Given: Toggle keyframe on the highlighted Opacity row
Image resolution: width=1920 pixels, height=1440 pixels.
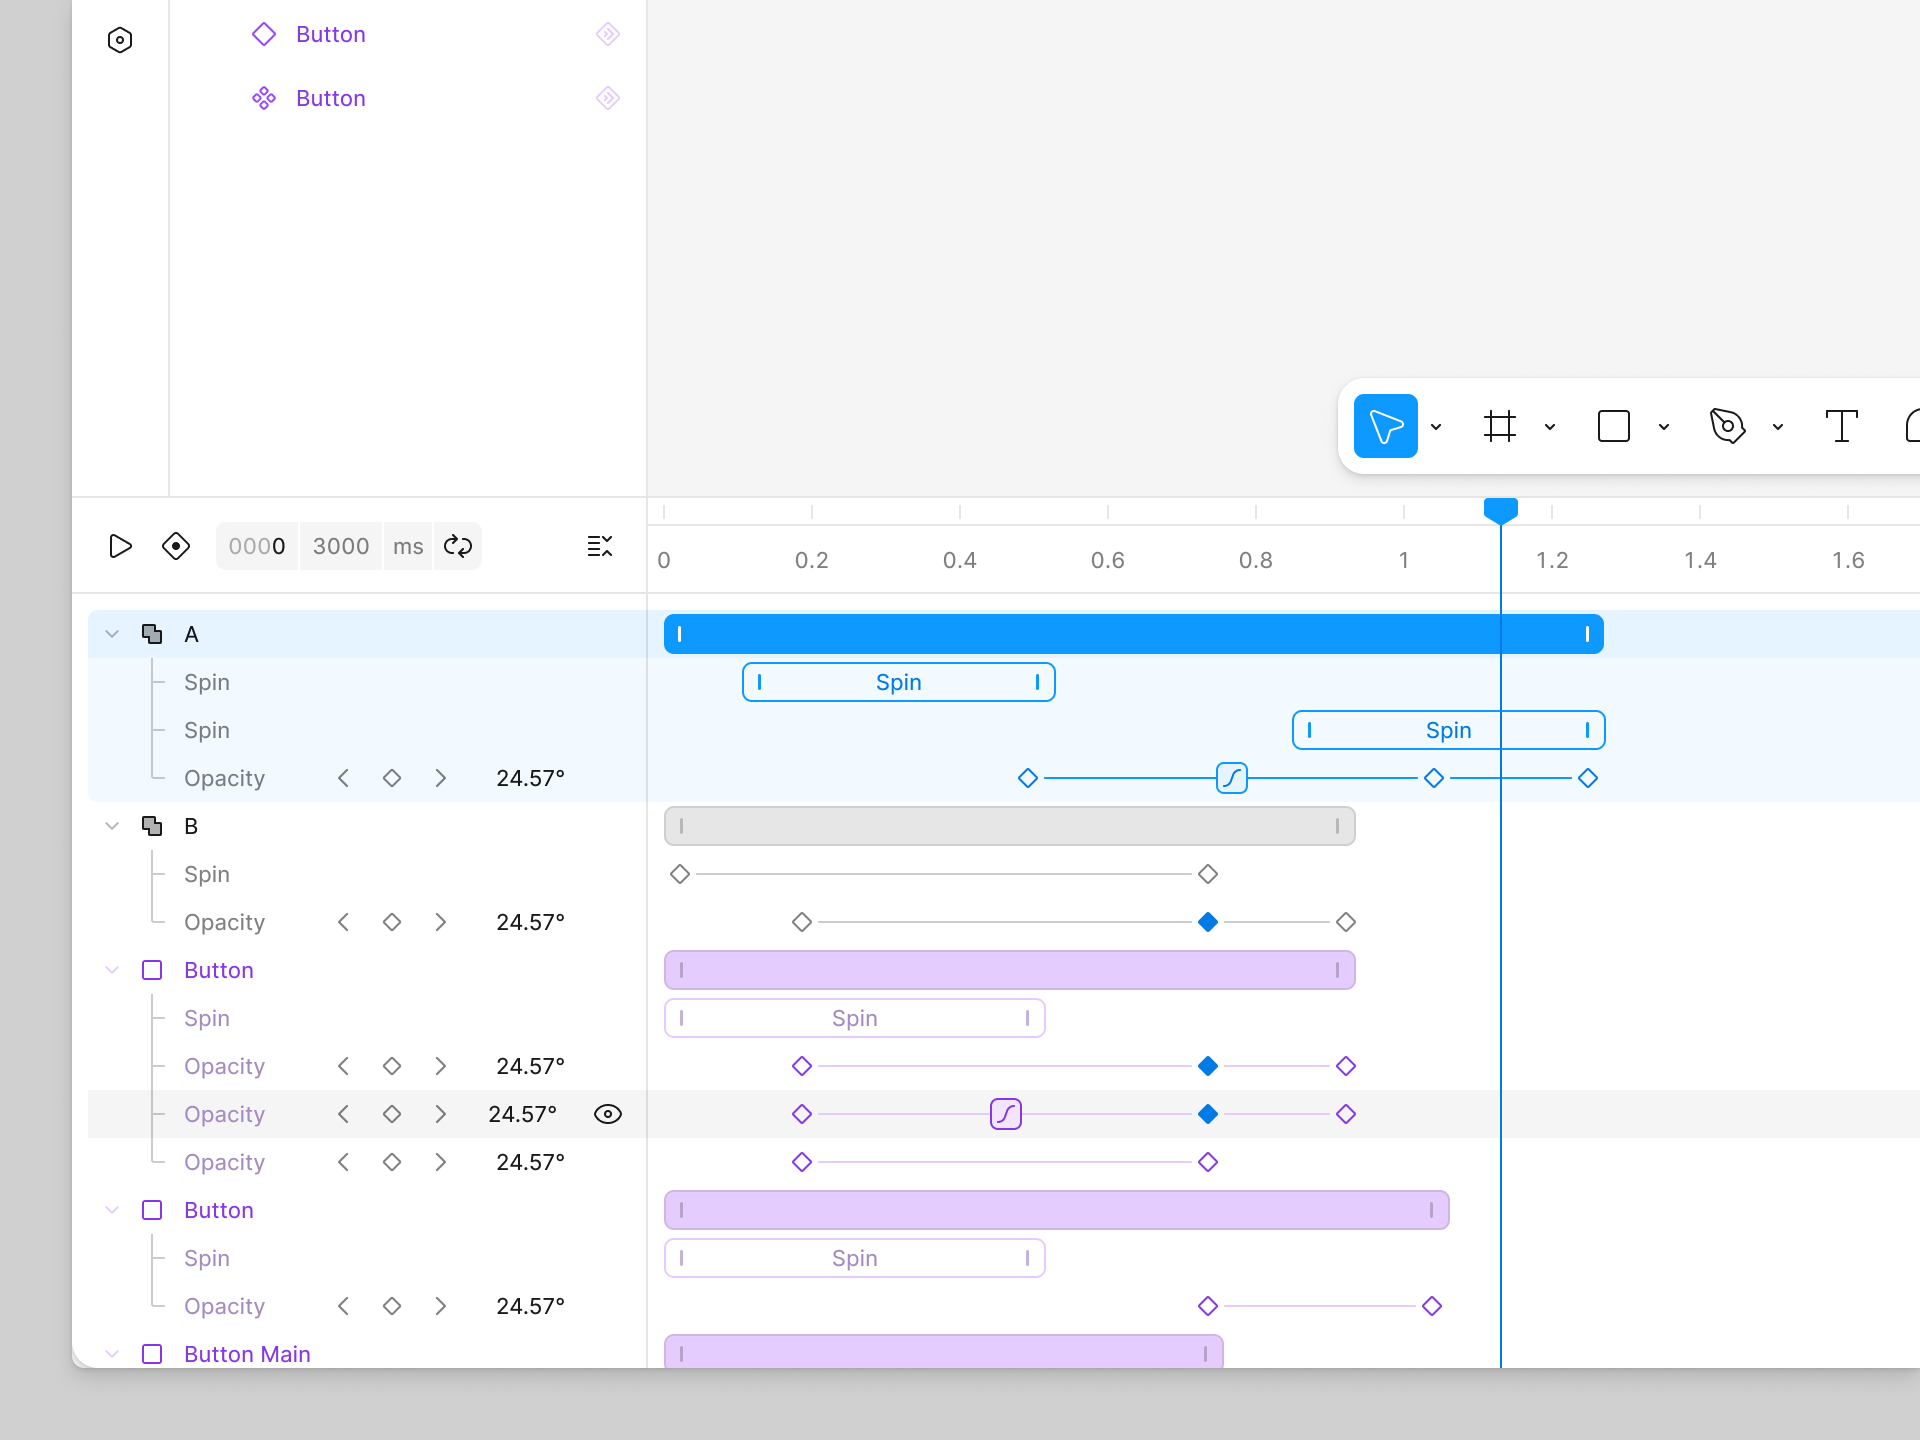Looking at the screenshot, I should click(392, 1114).
